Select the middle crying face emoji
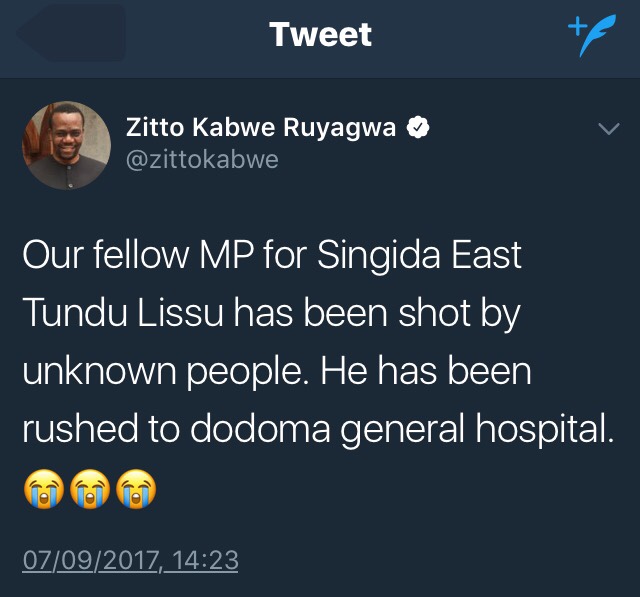 point(90,488)
